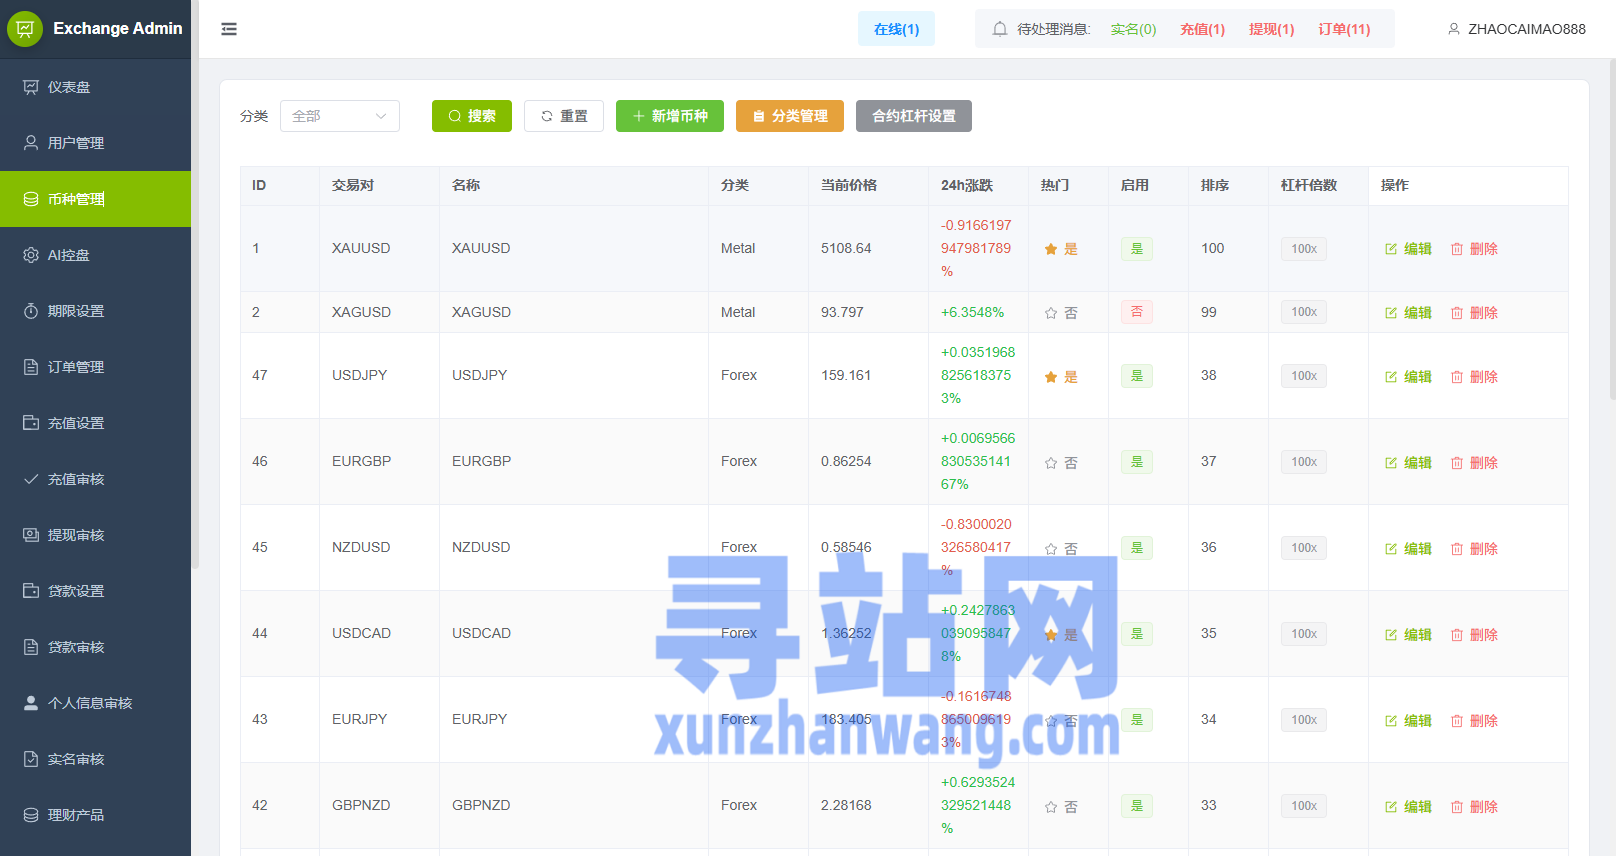Viewport: 1616px width, 856px height.
Task: Click the 充值设置 sidebar icon
Action: pyautogui.click(x=31, y=423)
